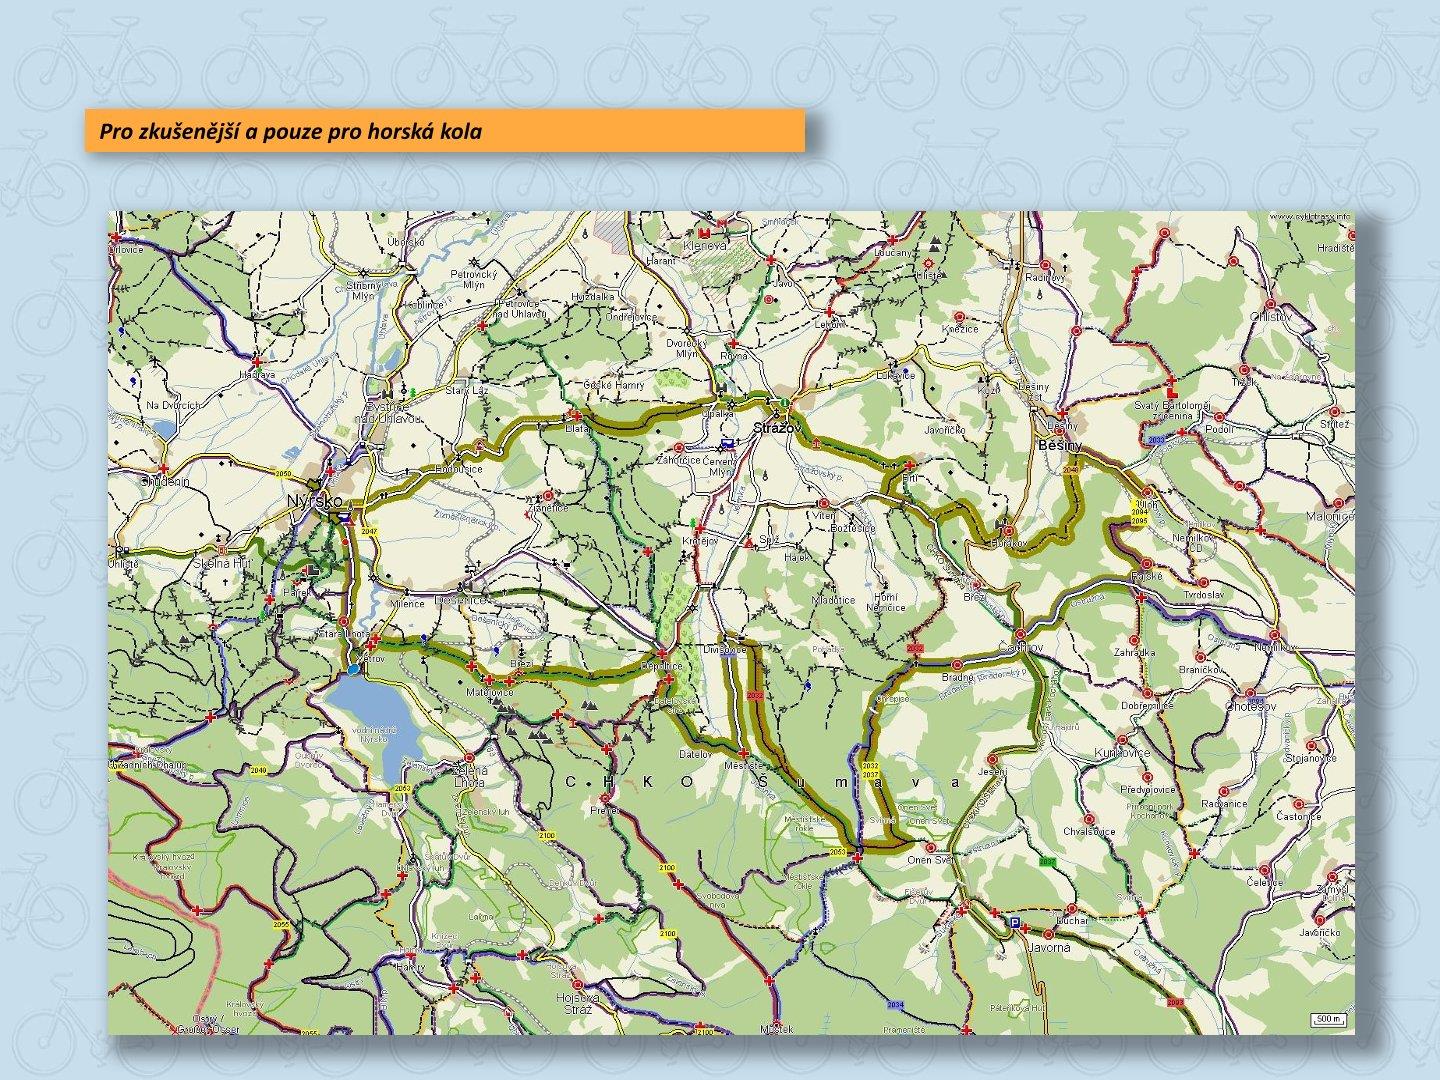Click the blue swimming pool icon near Strážov
Image resolution: width=1440 pixels, height=1080 pixels.
pyautogui.click(x=729, y=443)
